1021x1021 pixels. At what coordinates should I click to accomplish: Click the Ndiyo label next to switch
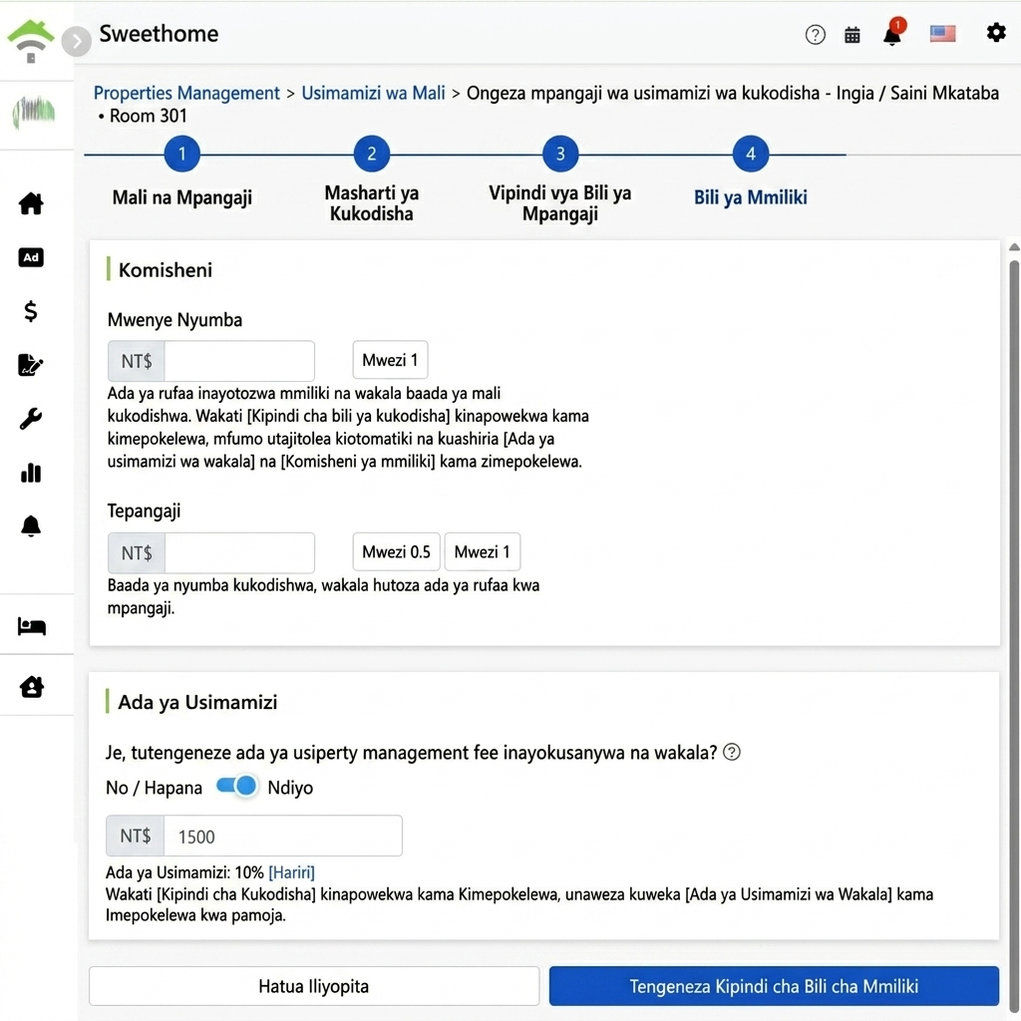(290, 788)
